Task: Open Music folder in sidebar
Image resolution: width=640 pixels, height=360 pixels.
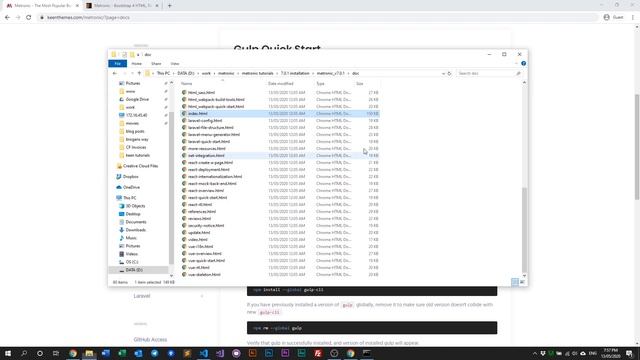Action: click(131, 238)
